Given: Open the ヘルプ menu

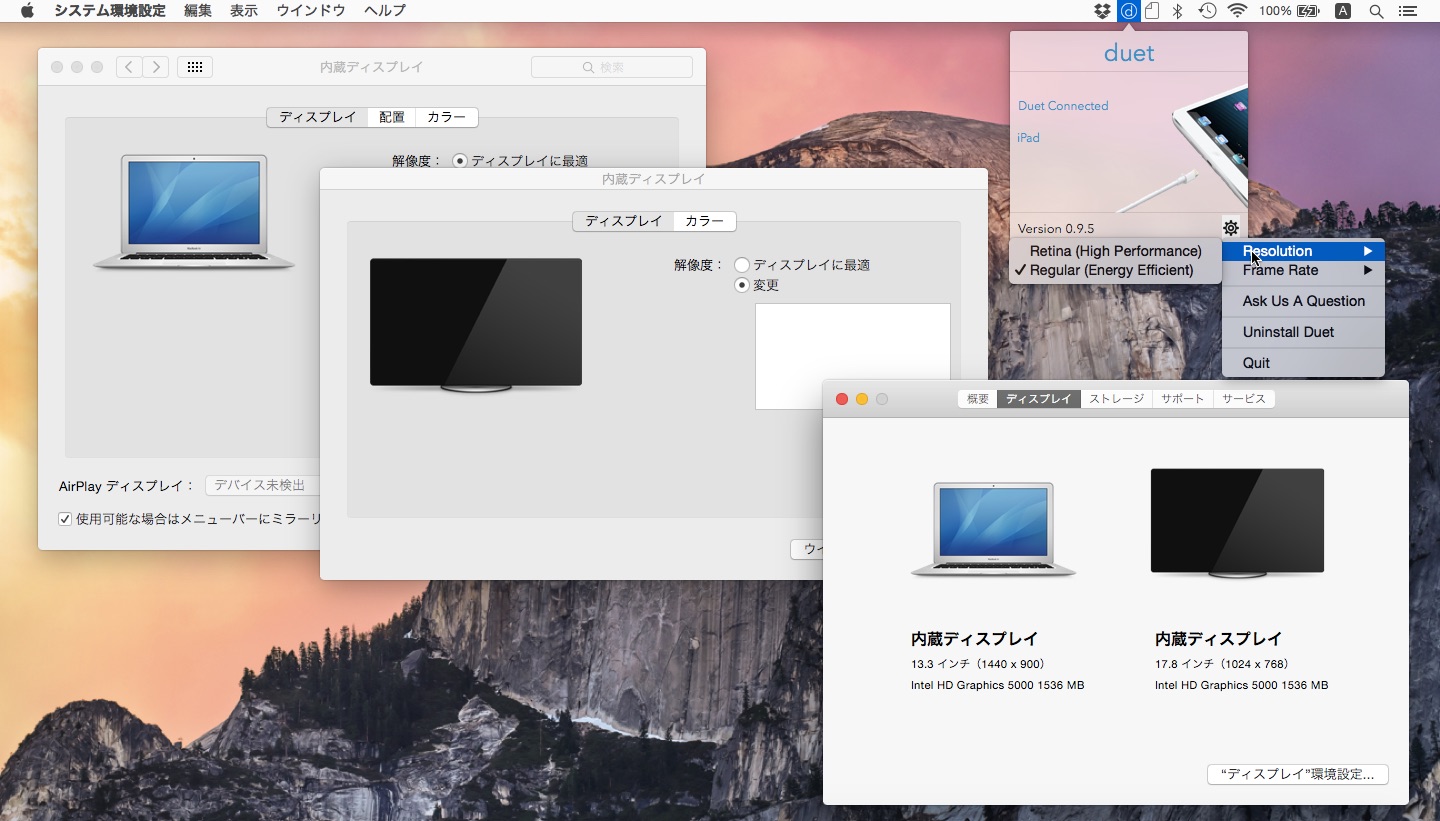Looking at the screenshot, I should coord(385,11).
